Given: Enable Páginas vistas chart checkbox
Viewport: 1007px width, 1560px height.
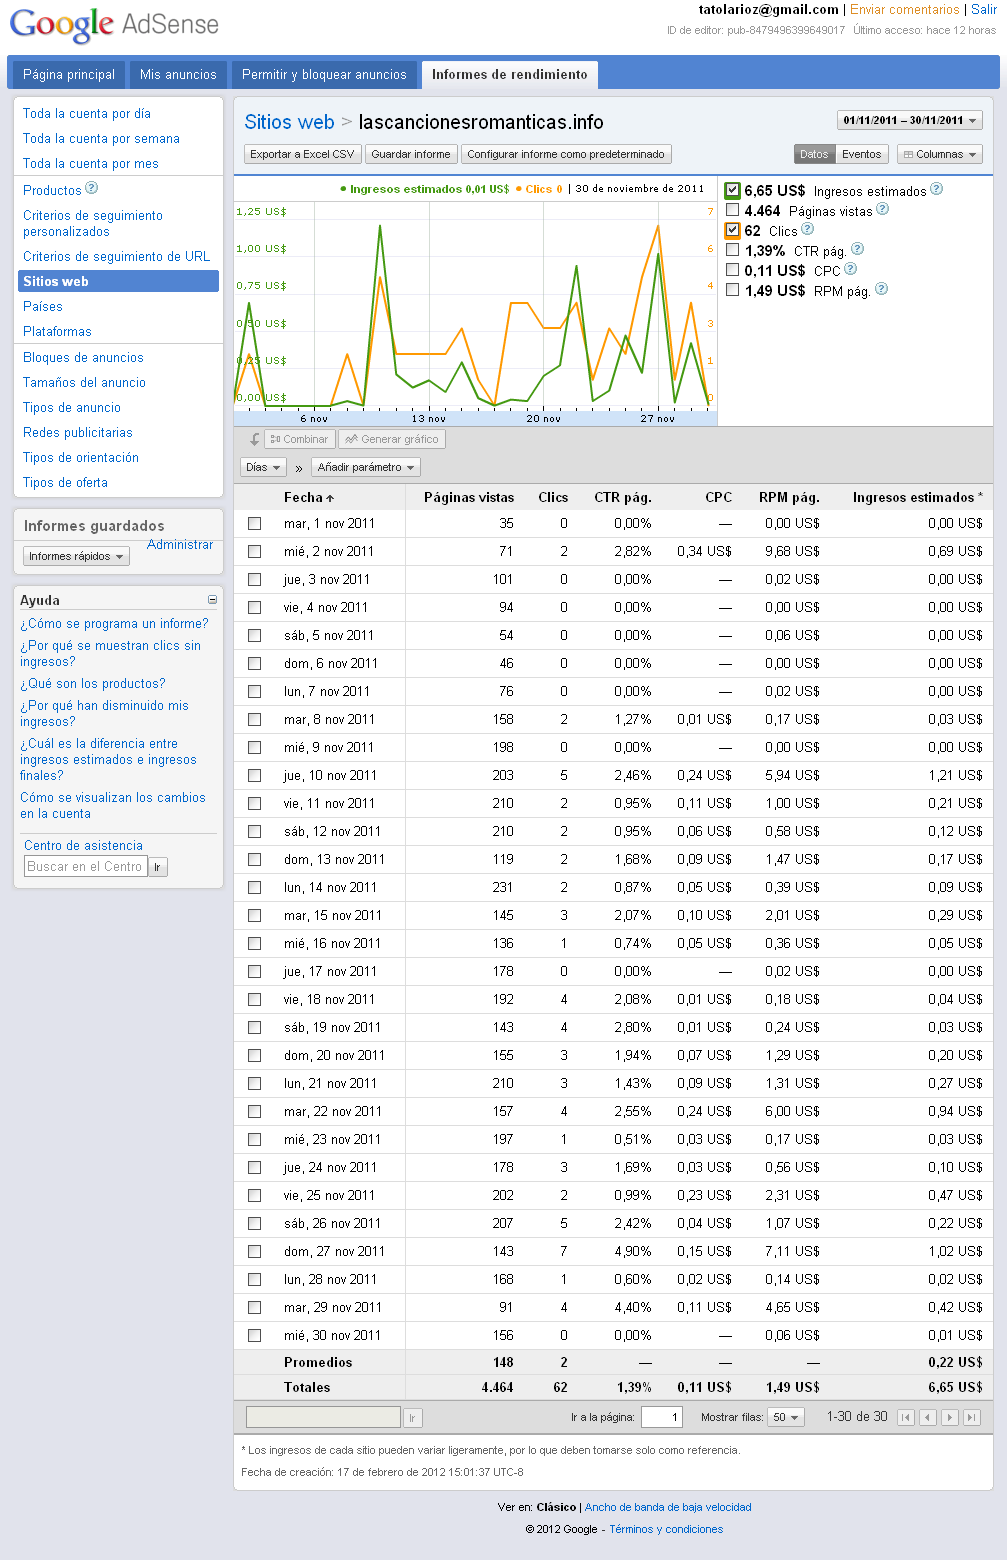Looking at the screenshot, I should tap(733, 210).
